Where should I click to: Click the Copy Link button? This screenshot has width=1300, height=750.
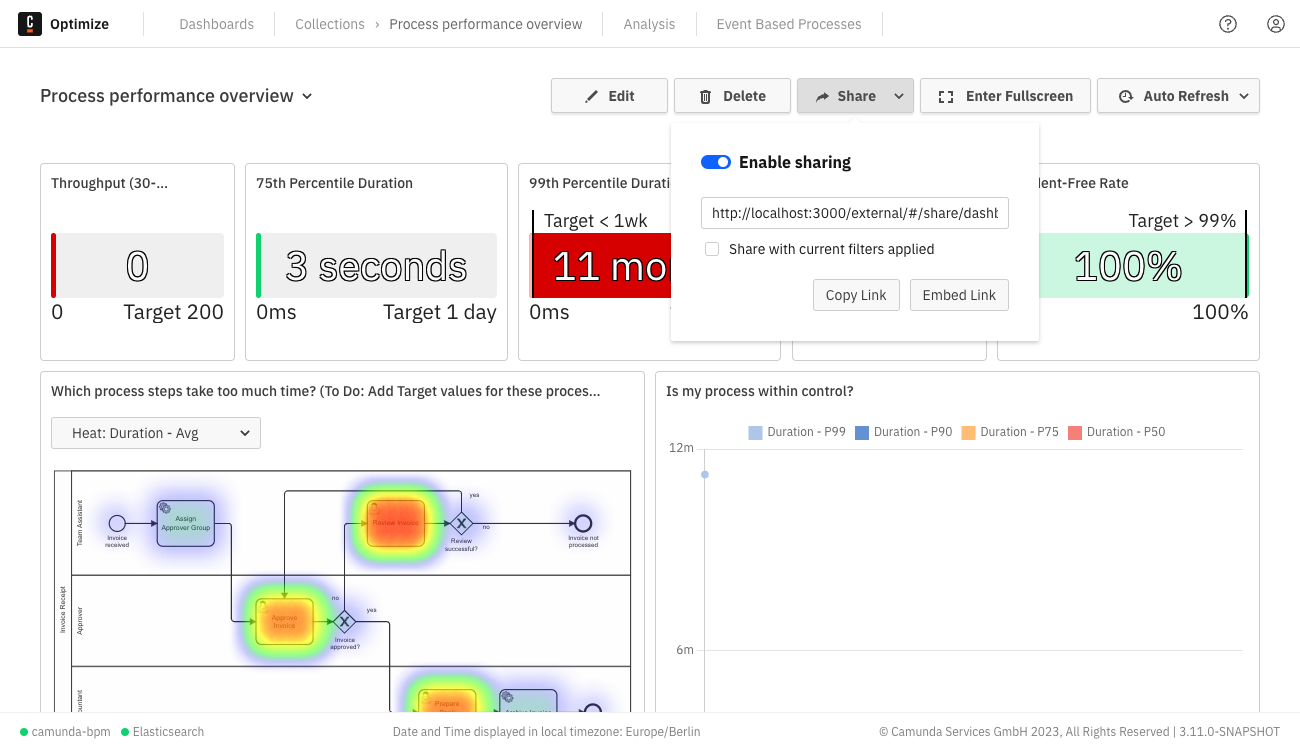point(856,295)
